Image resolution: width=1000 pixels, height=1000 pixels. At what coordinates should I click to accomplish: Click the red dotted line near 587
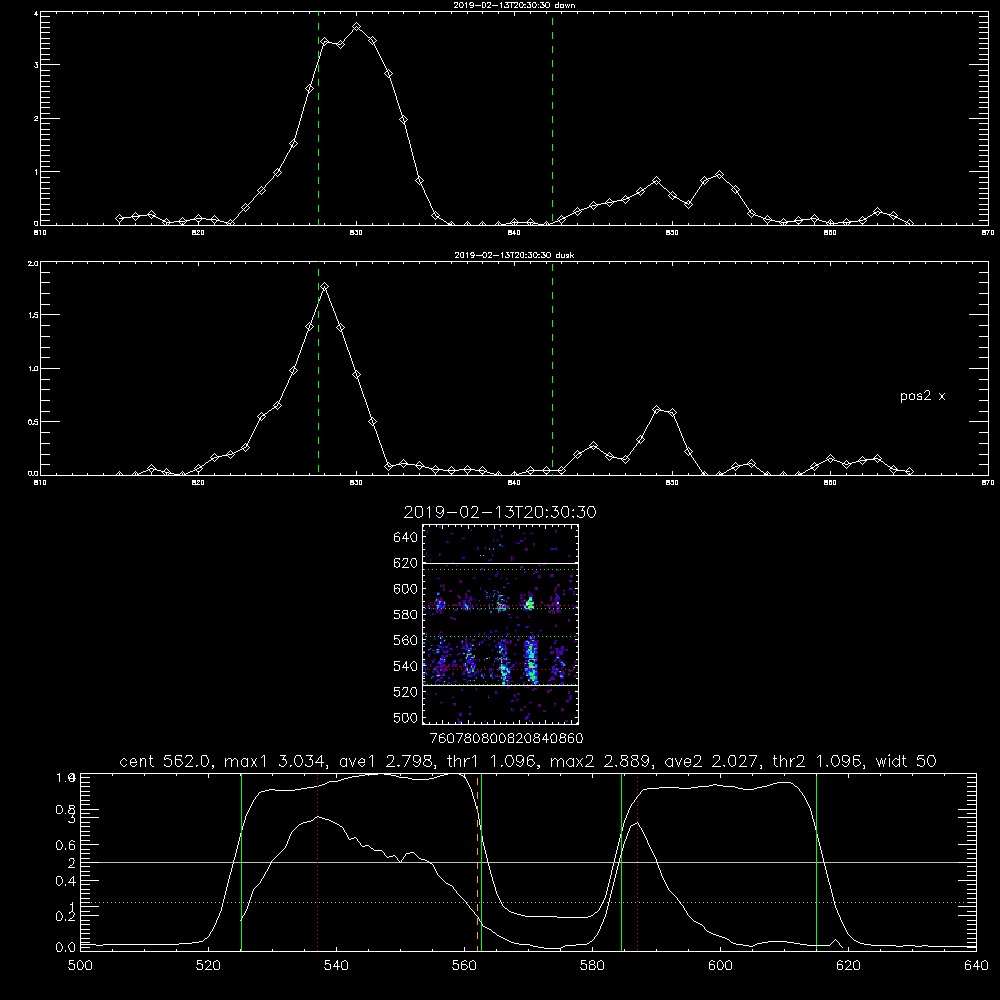point(637,861)
